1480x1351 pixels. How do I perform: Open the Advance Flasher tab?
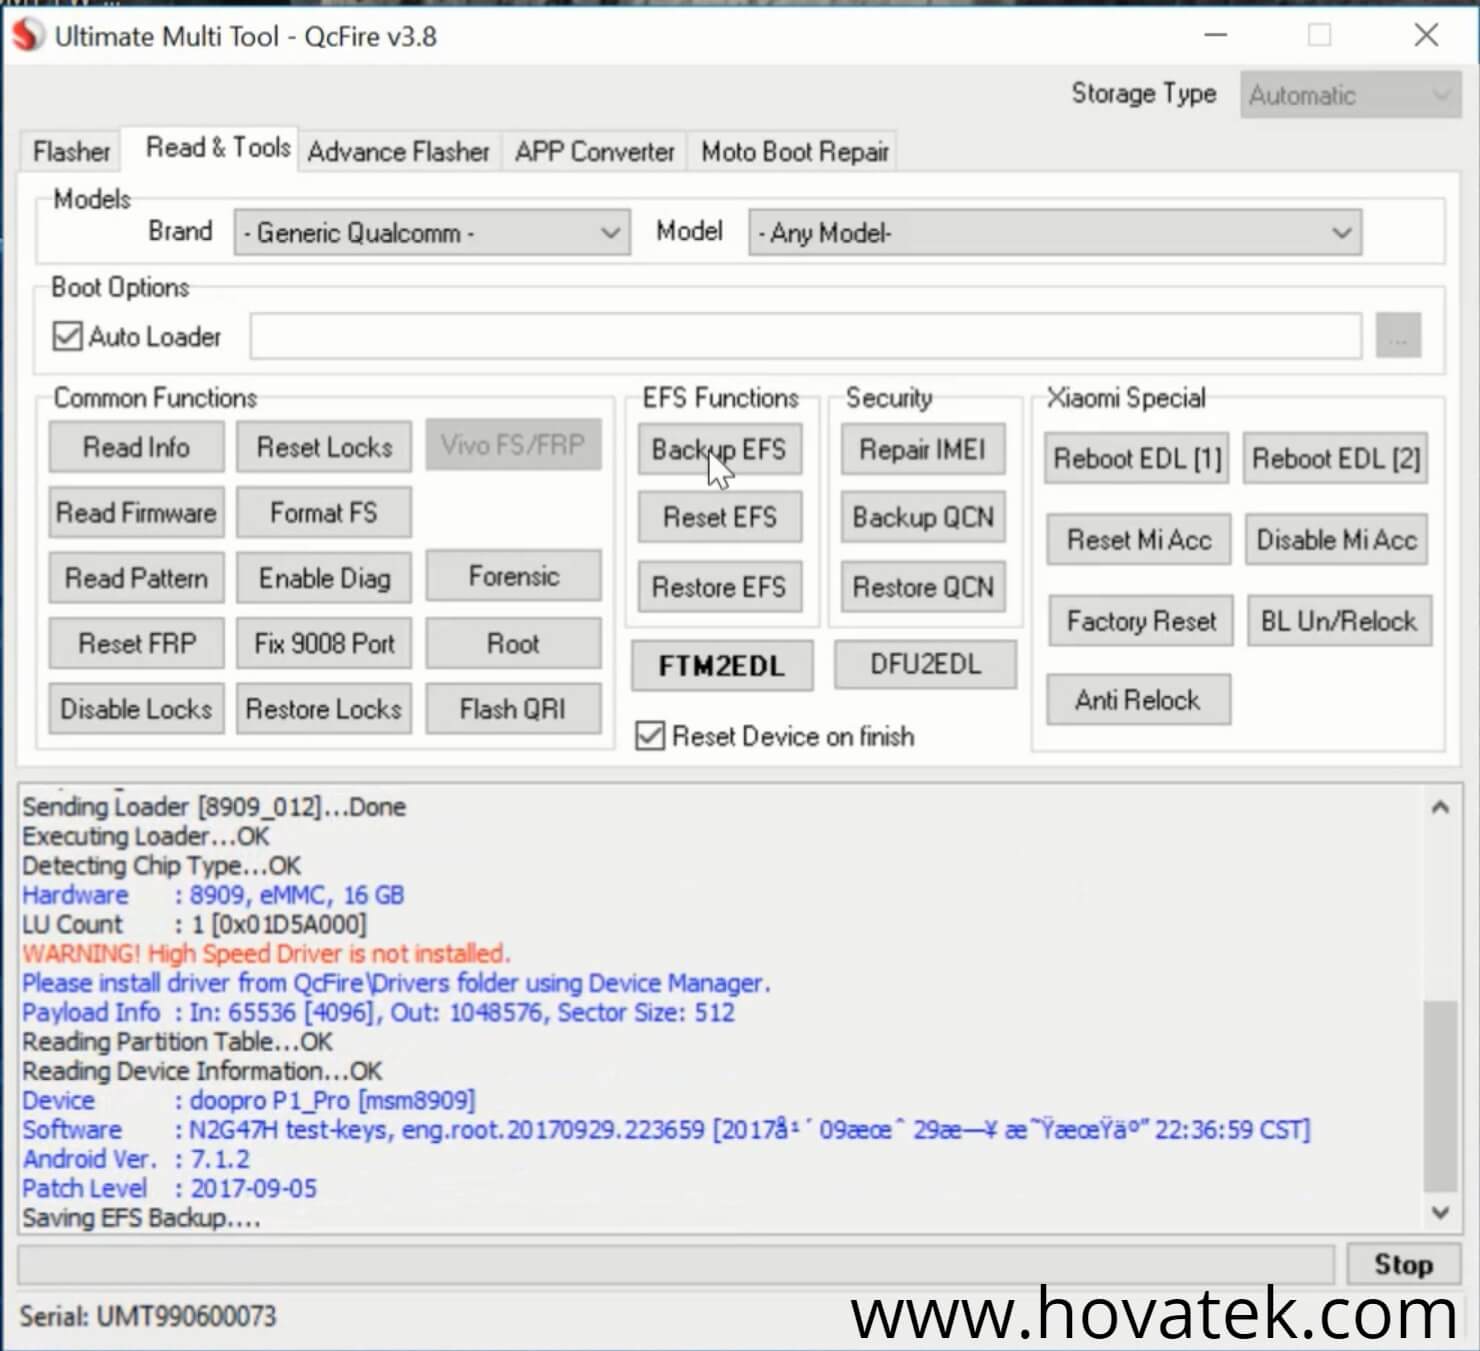coord(398,151)
